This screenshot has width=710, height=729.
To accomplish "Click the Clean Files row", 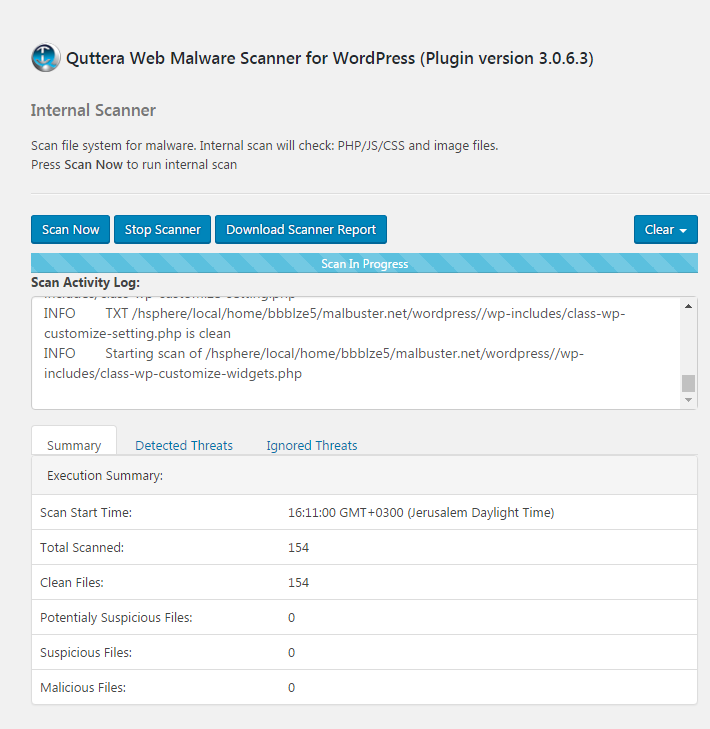I will pyautogui.click(x=364, y=583).
